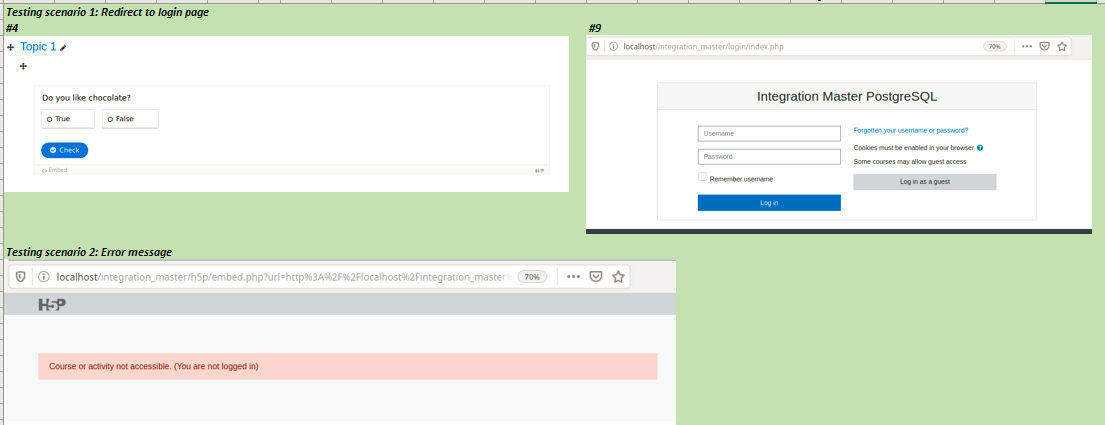Click the 'Course or activity not accessible' error message
Screen dimensions: 1105x425
coord(347,367)
